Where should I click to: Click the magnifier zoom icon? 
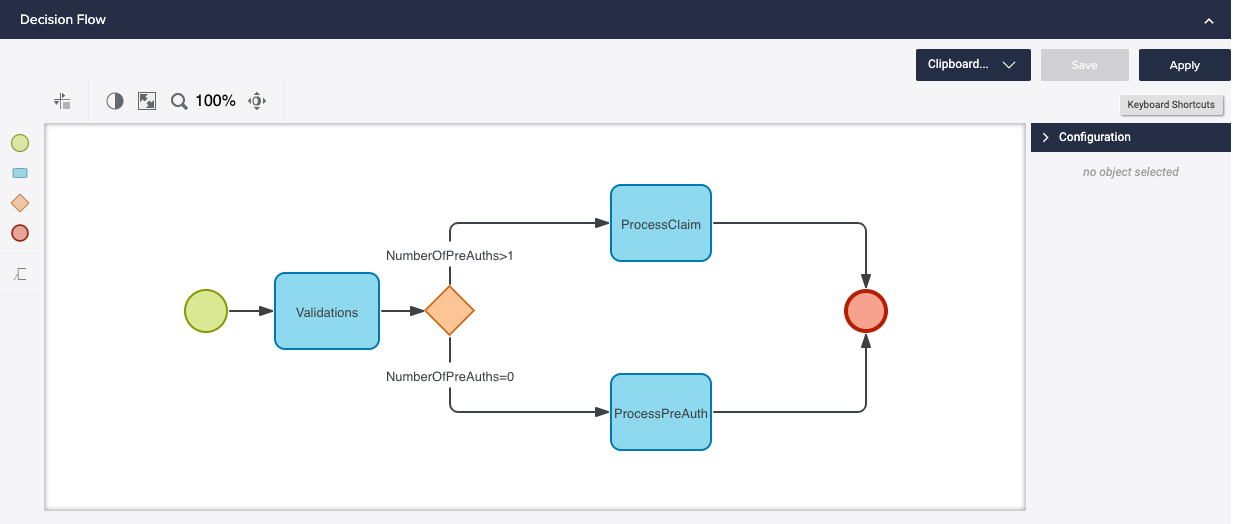[x=179, y=101]
